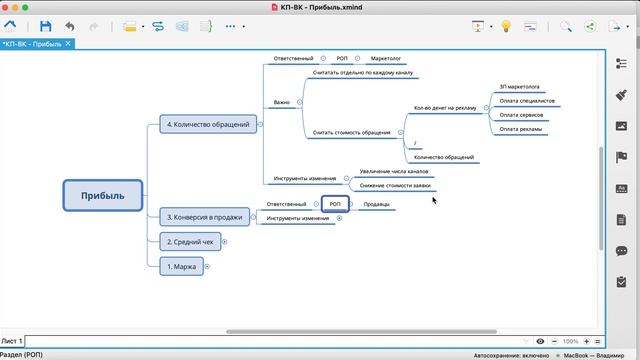Viewport: 640px width, 360px height.
Task: Select Считать отдельно по каждому каналу subtopic
Action: [x=363, y=73]
